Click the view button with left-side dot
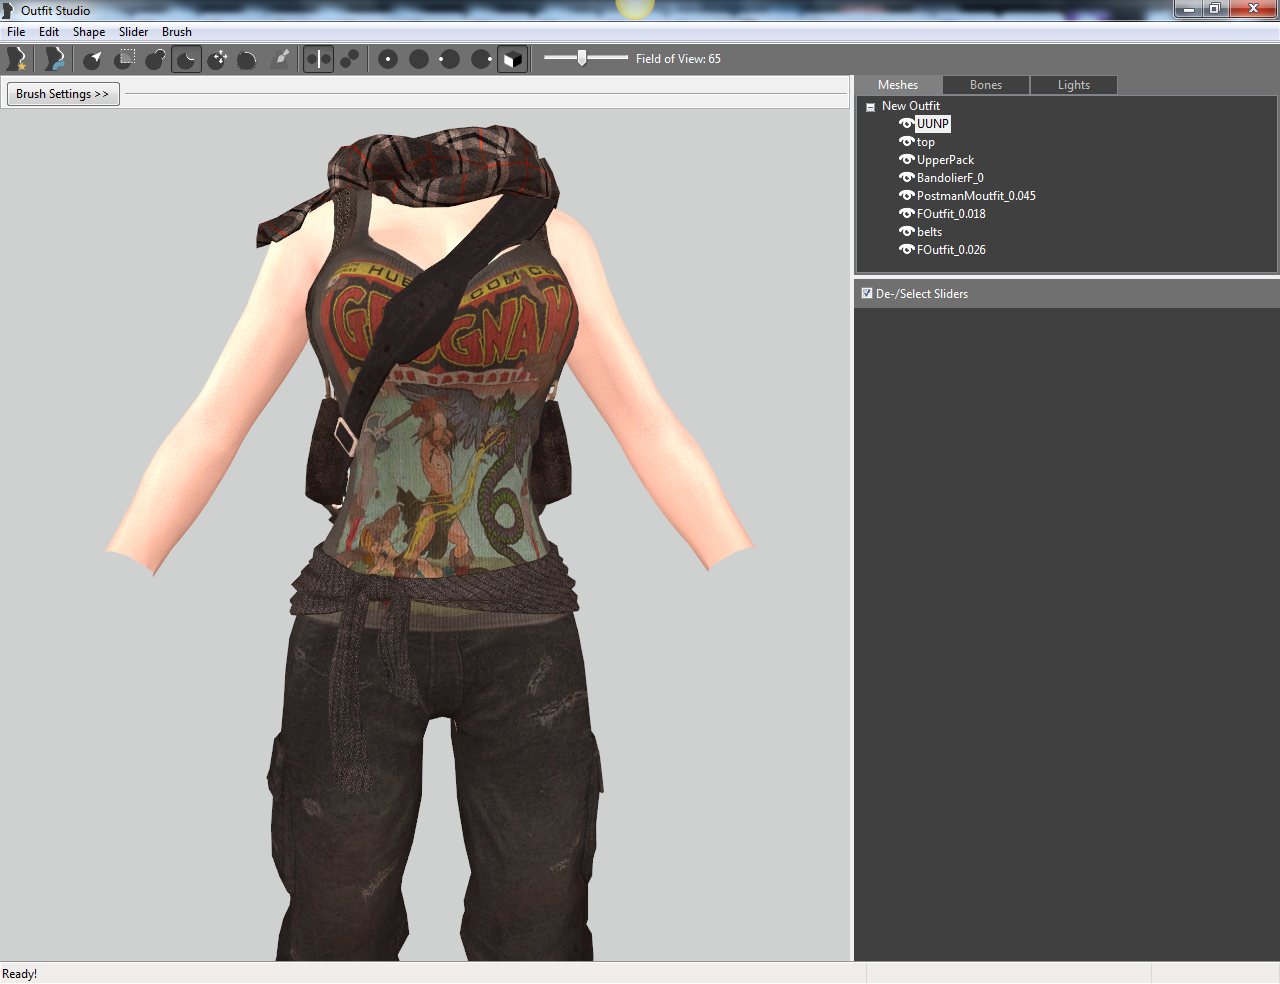The height and width of the screenshot is (984, 1280). click(450, 59)
